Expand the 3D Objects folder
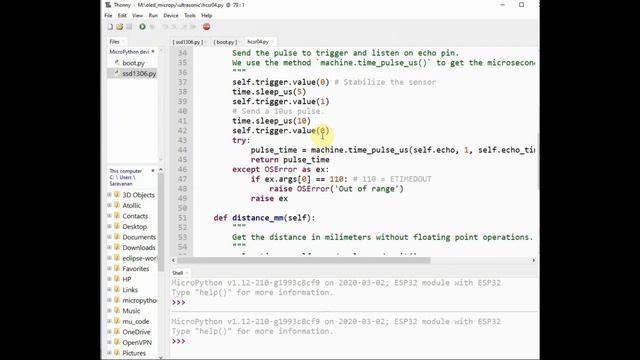Viewport: 640px width, 360px height. [x=109, y=195]
